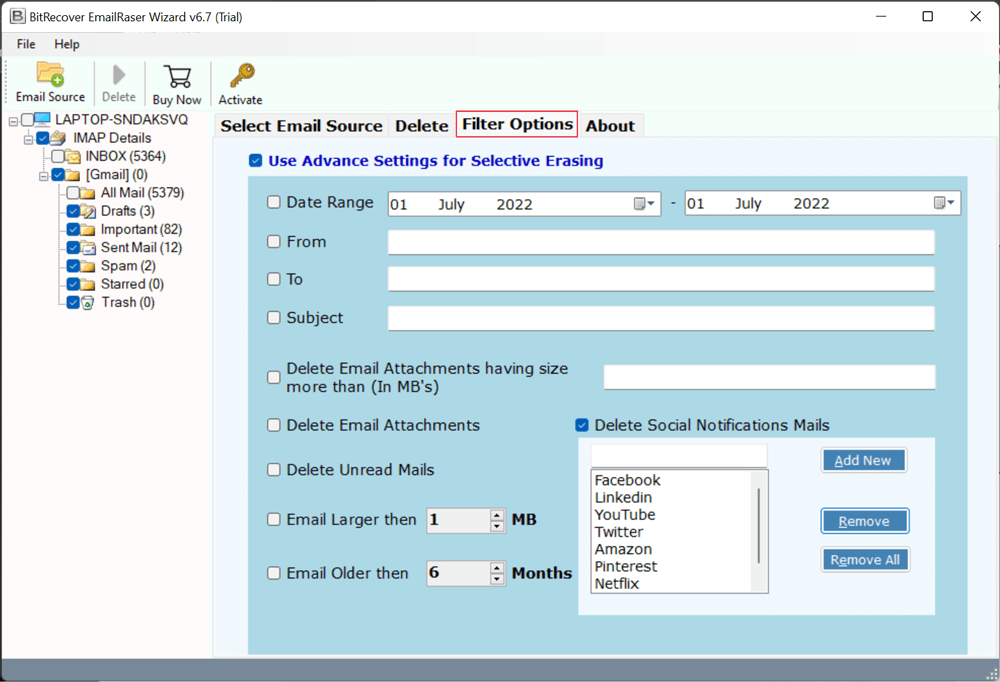The height and width of the screenshot is (682, 1000).
Task: Open the File menu
Action: [x=26, y=44]
